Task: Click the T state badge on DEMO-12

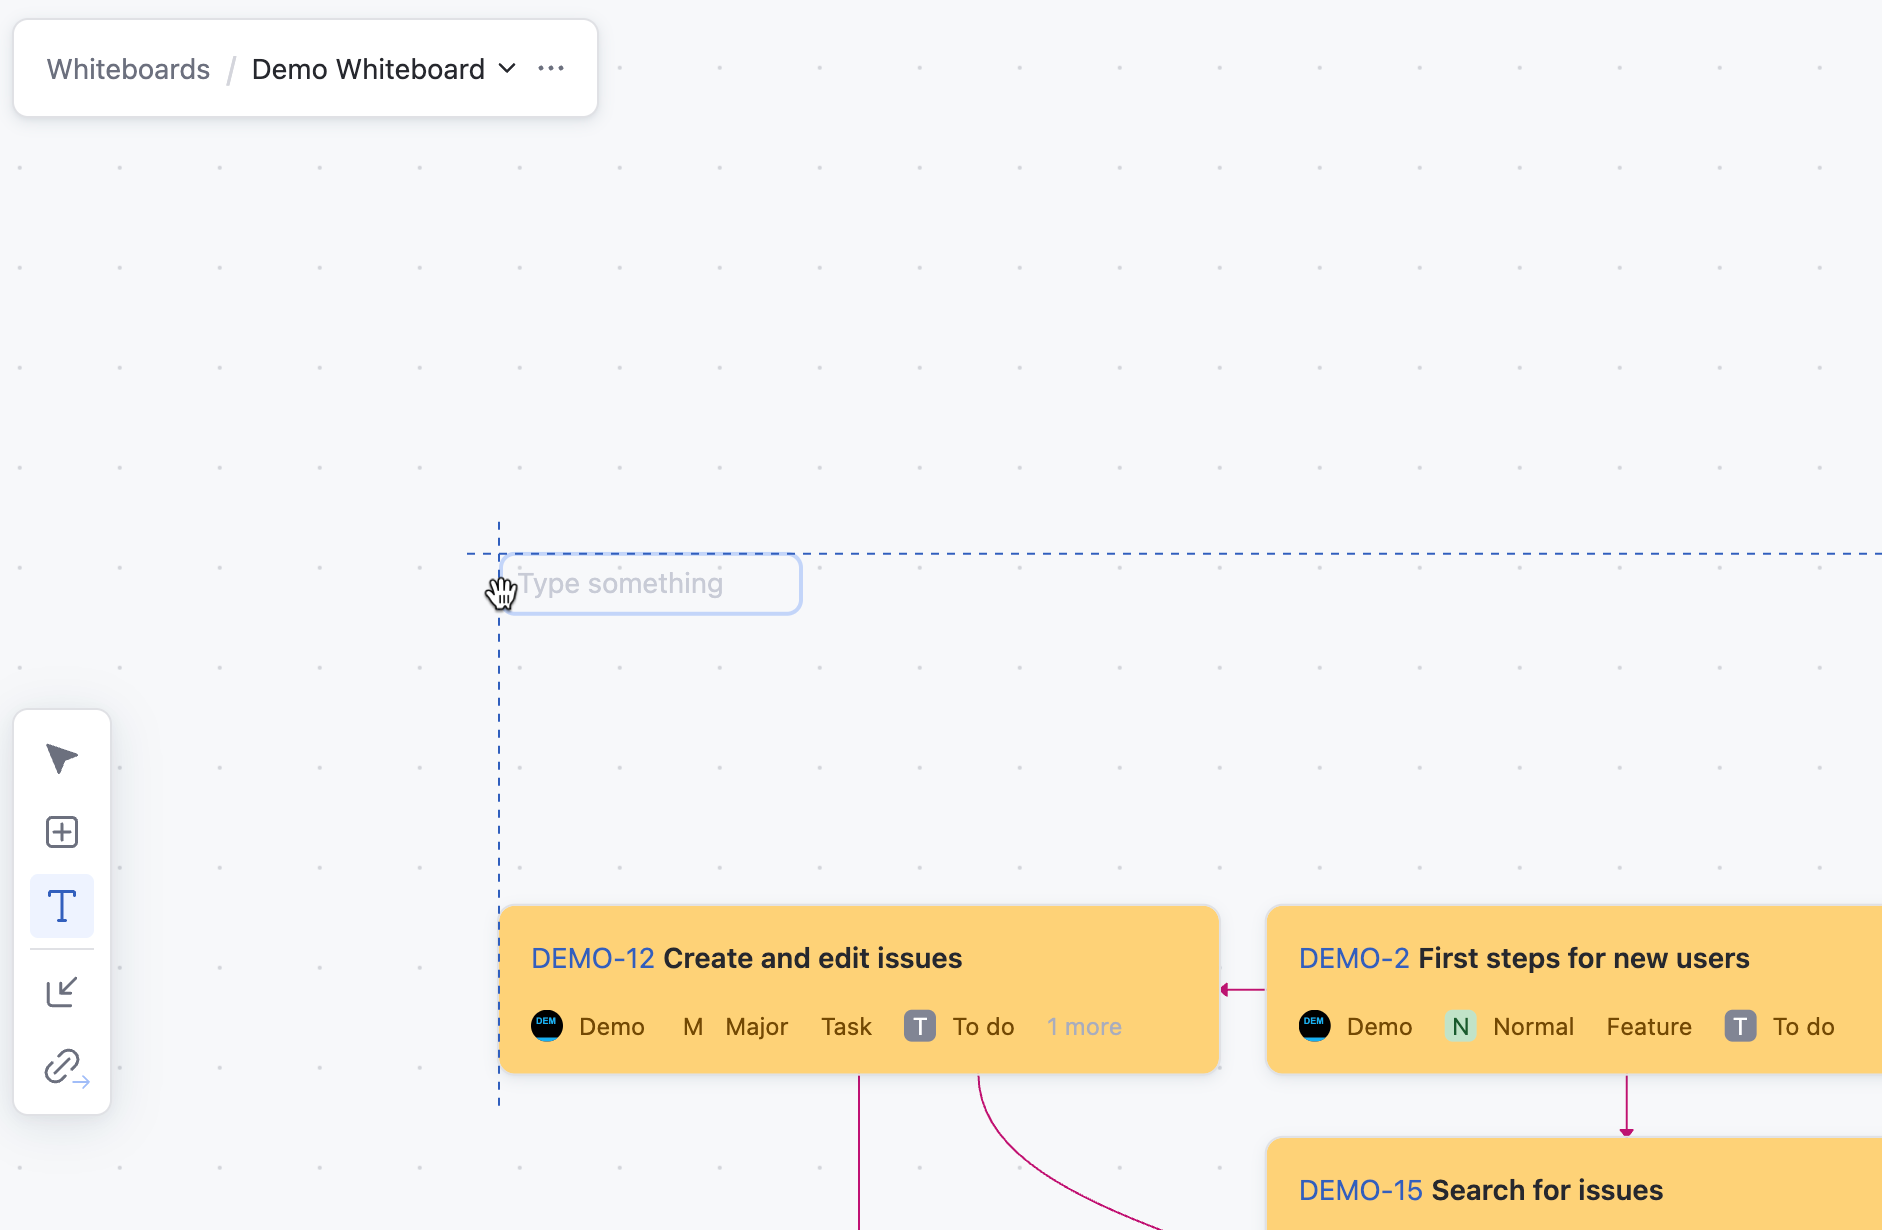Action: 920,1026
